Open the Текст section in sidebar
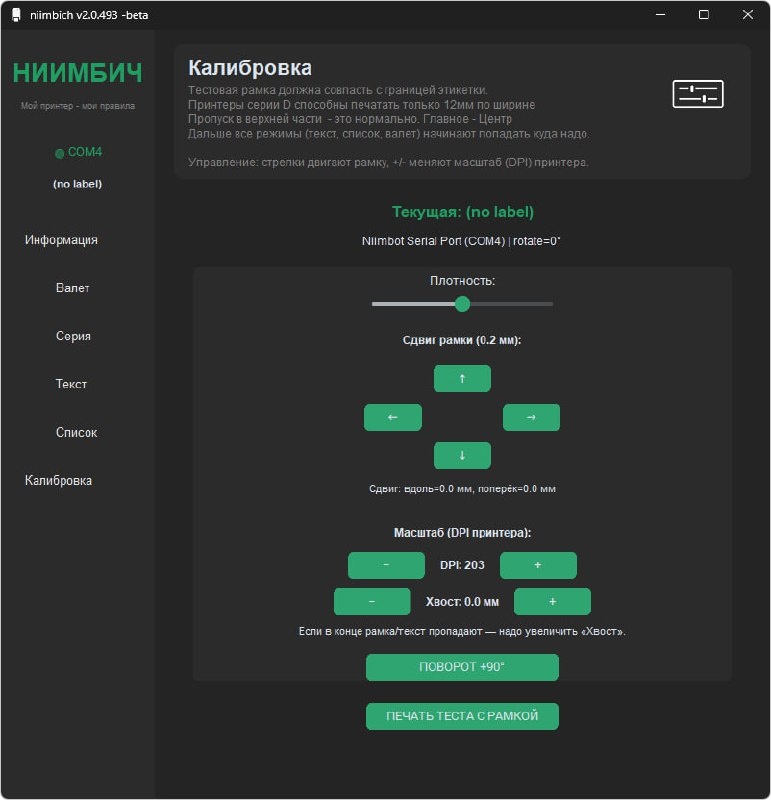This screenshot has width=771, height=800. coord(71,384)
